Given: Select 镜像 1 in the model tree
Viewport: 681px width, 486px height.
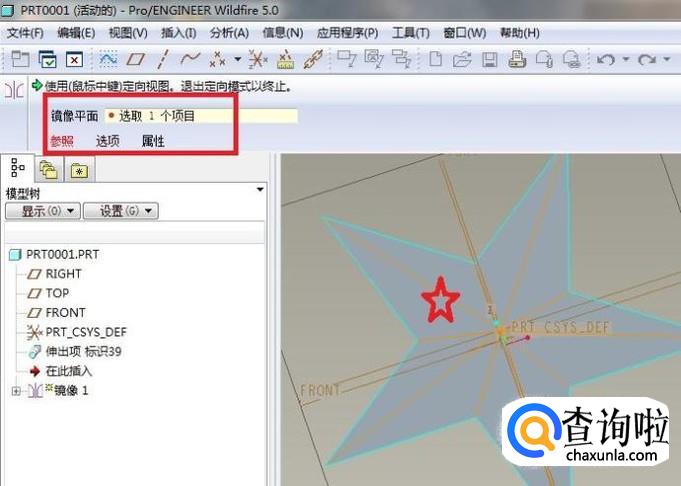Looking at the screenshot, I should 58,390.
